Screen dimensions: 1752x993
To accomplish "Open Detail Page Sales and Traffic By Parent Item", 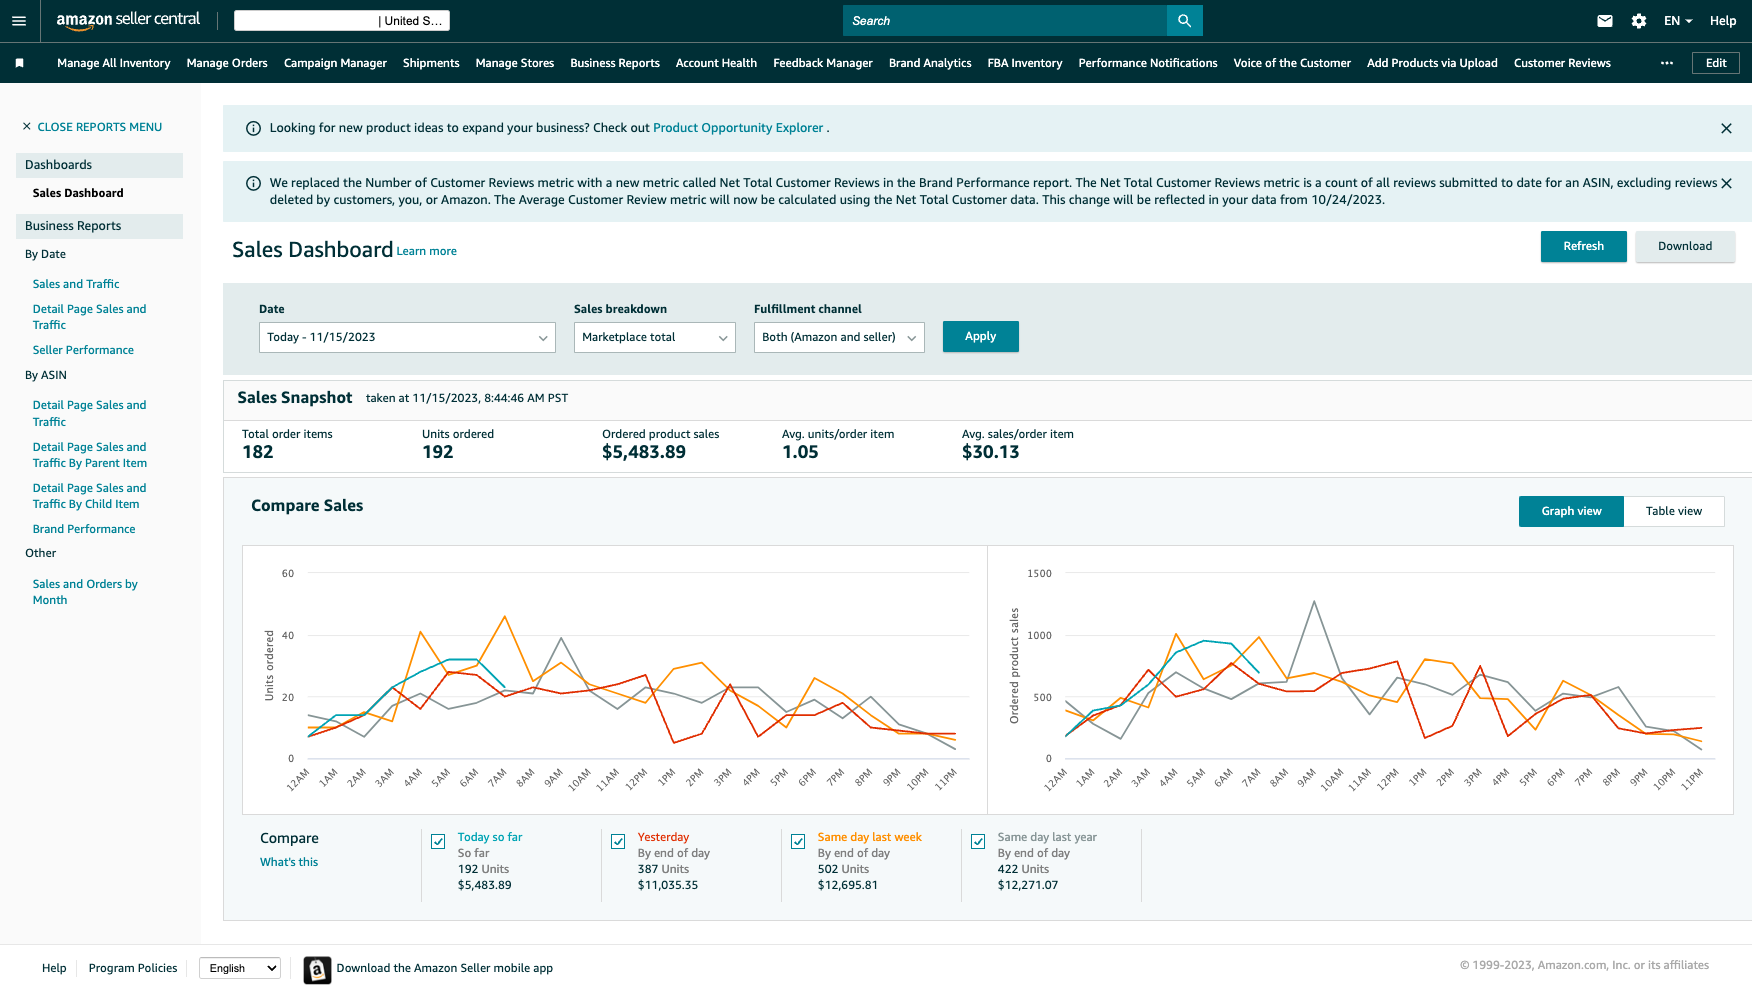I will (x=90, y=455).
